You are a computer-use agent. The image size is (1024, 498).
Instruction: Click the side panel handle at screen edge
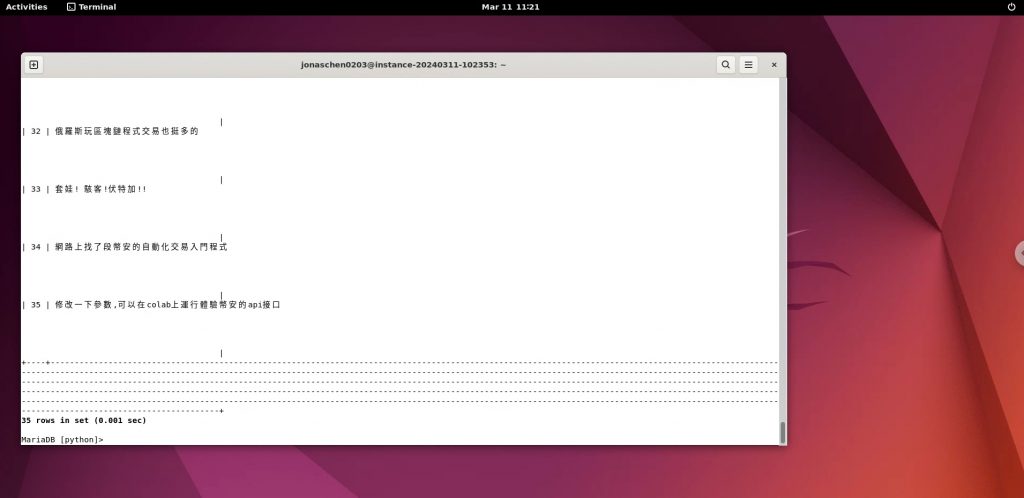click(1019, 253)
